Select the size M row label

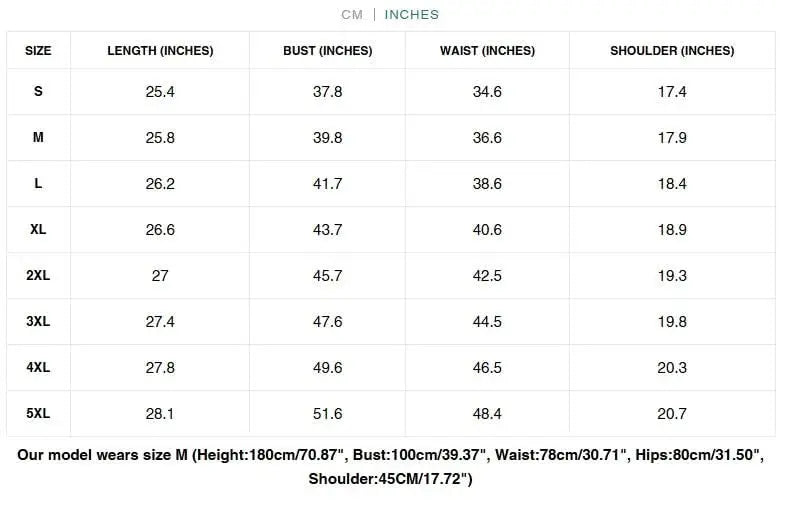38,138
